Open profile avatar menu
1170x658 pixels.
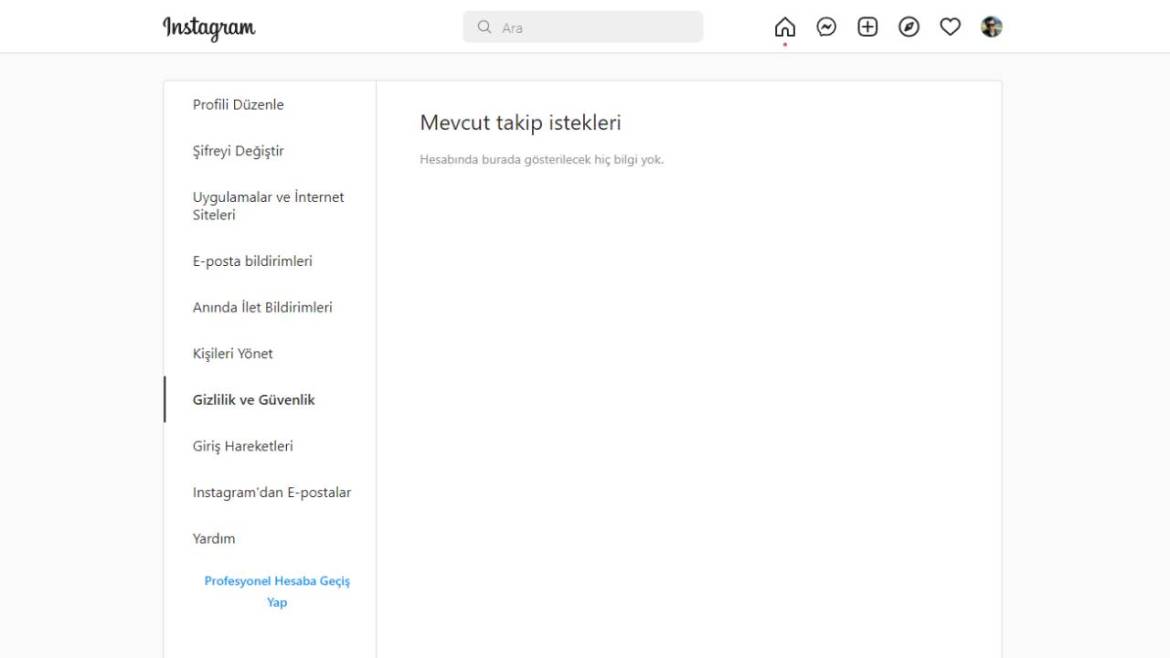pos(991,27)
